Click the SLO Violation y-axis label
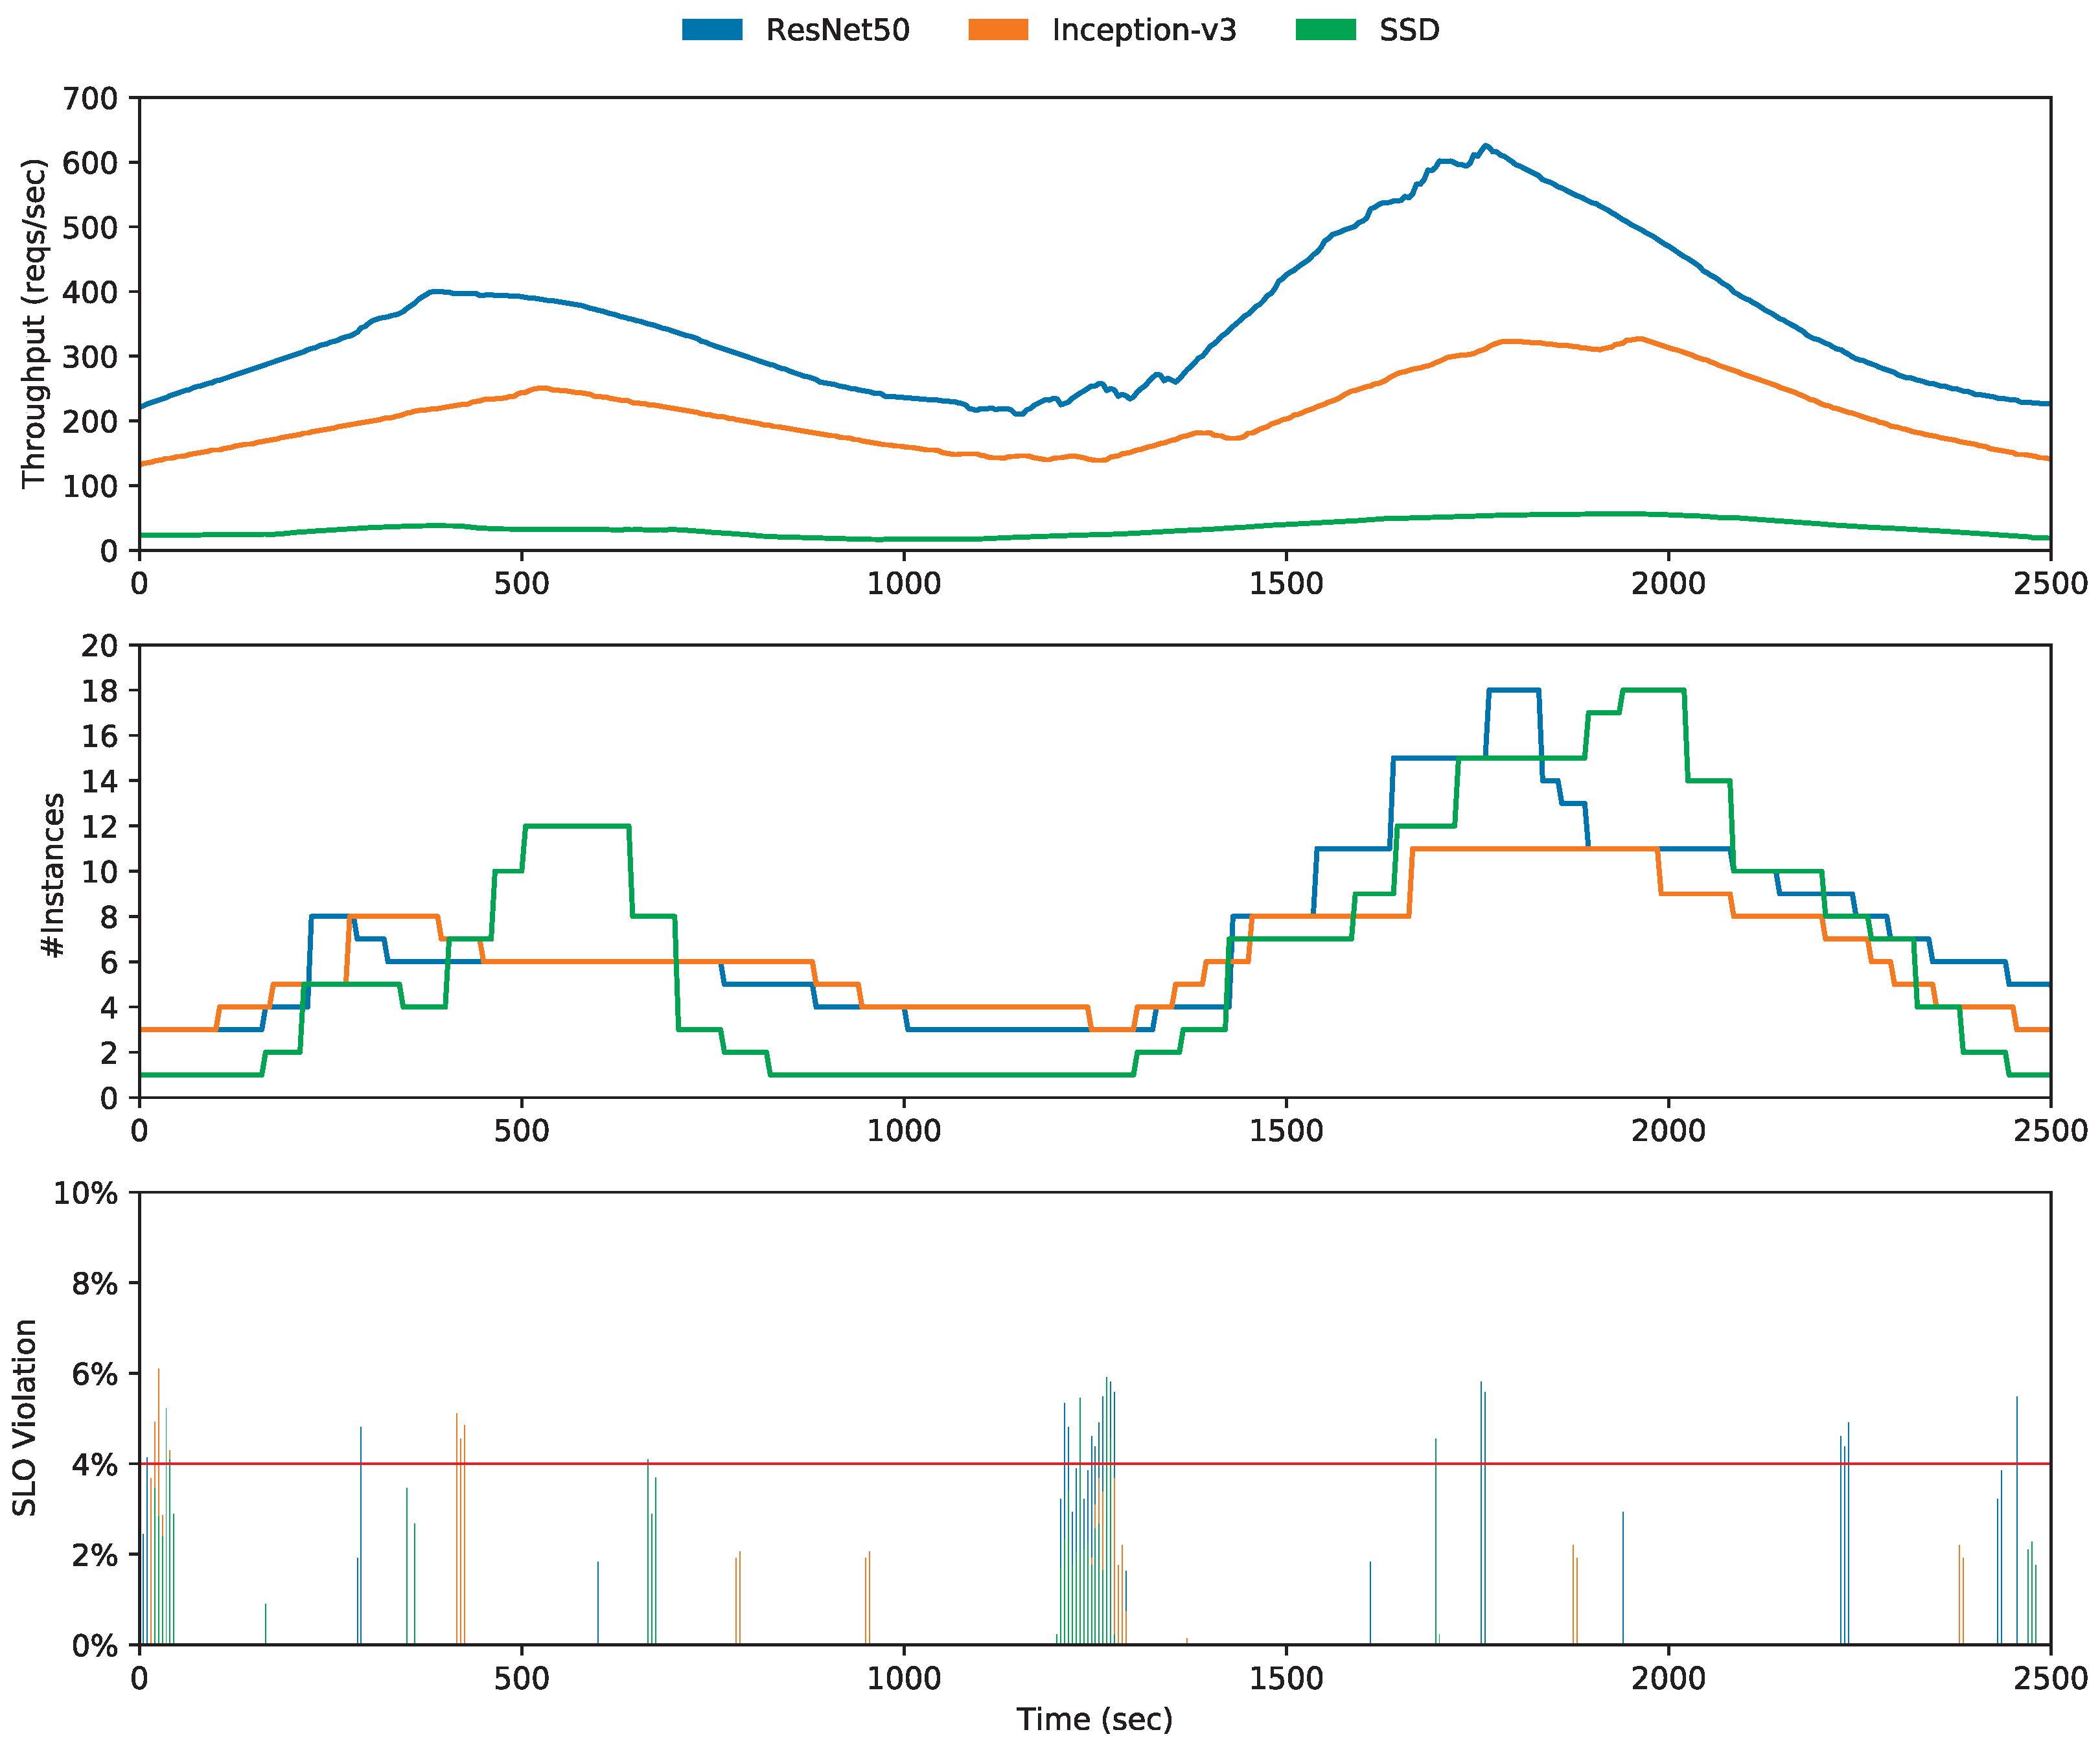The image size is (2100, 1743). click(x=25, y=1417)
